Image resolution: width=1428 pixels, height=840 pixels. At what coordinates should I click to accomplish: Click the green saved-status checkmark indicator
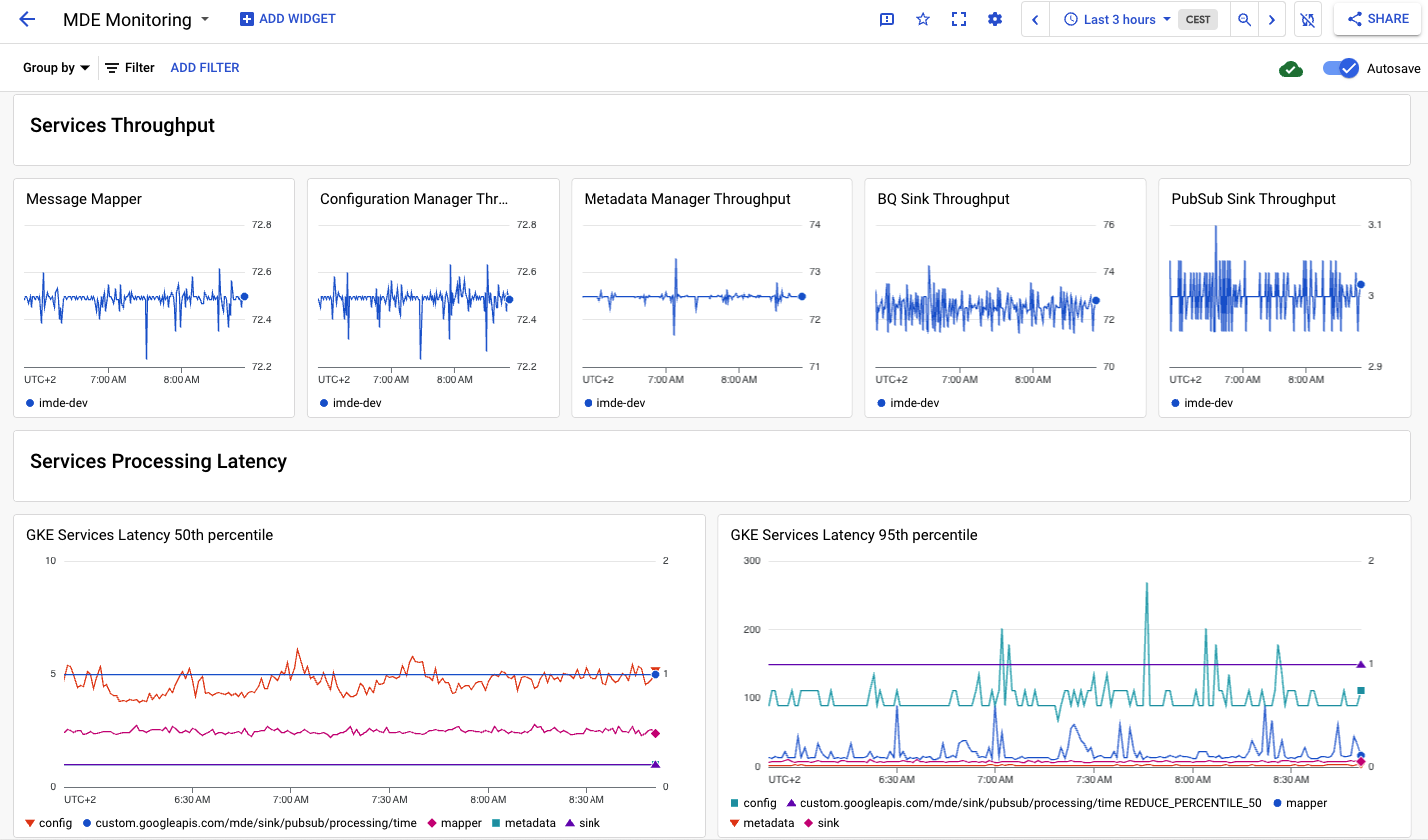(x=1291, y=68)
